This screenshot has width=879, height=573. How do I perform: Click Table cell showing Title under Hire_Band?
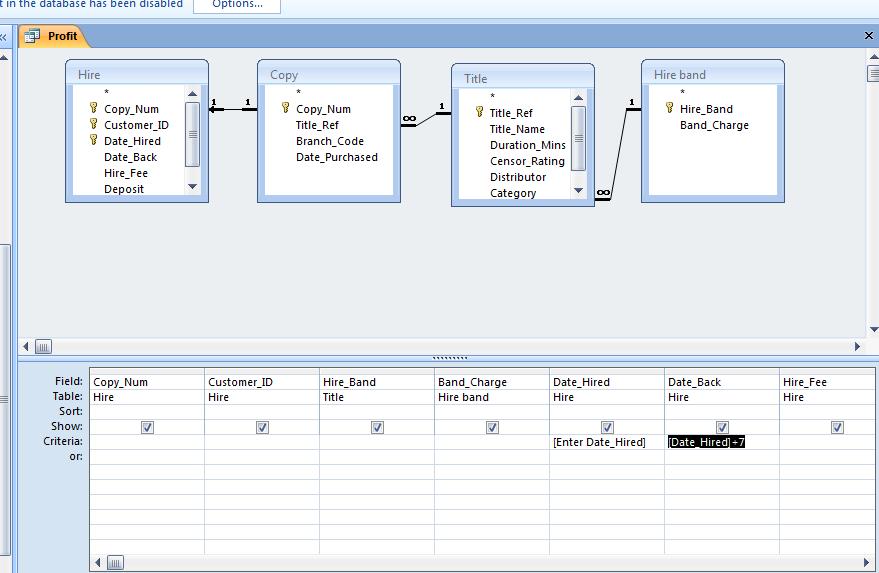[377, 397]
